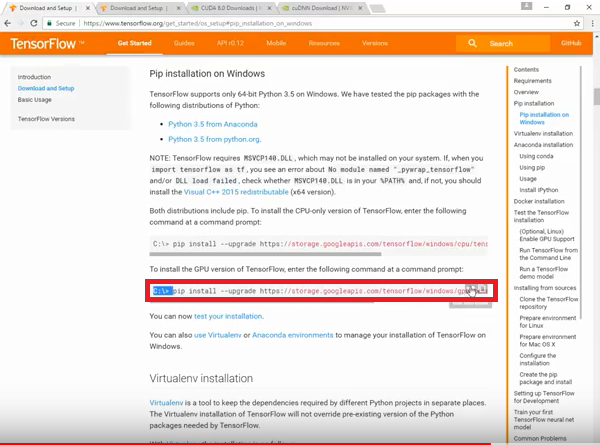Jump to Using pip entry
Image resolution: width=600 pixels, height=445 pixels.
click(x=532, y=168)
